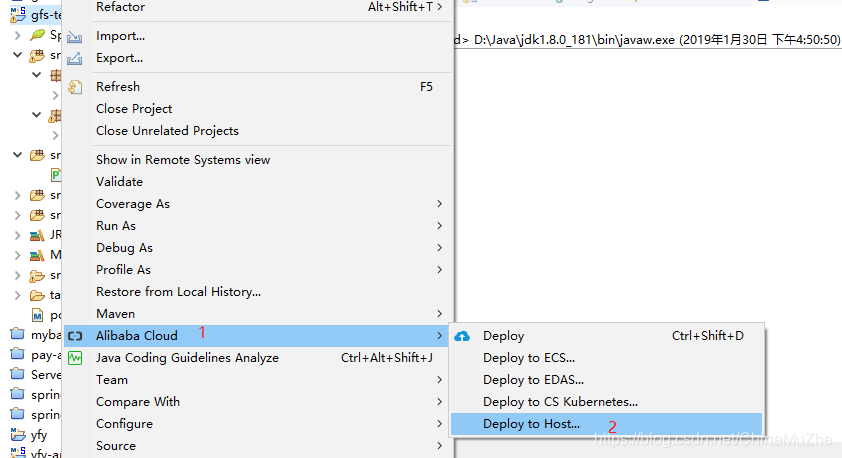This screenshot has height=458, width=842.
Task: Select the Serve project in the tree
Action: tap(46, 375)
